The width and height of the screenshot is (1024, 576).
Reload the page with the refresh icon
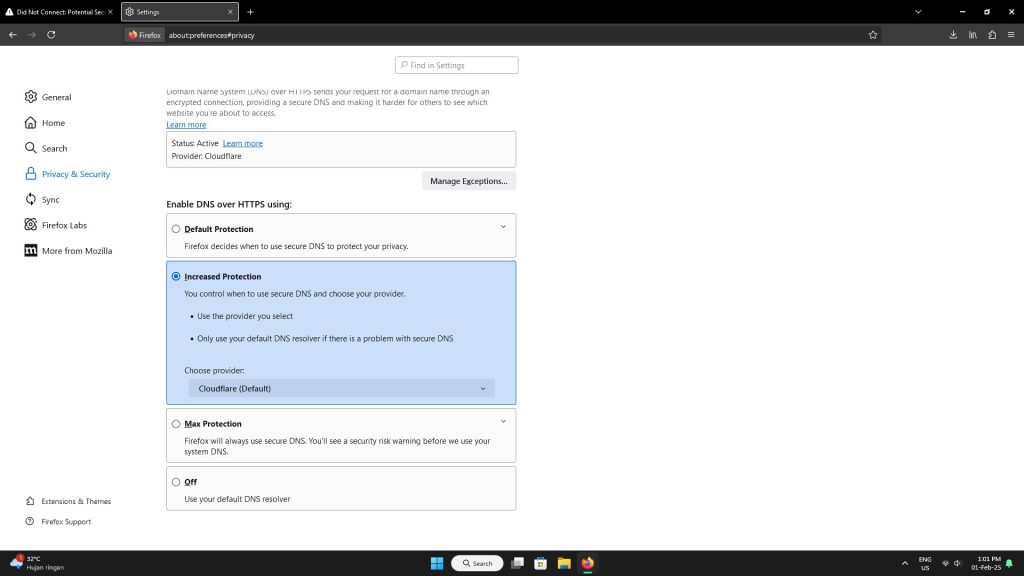tap(51, 34)
